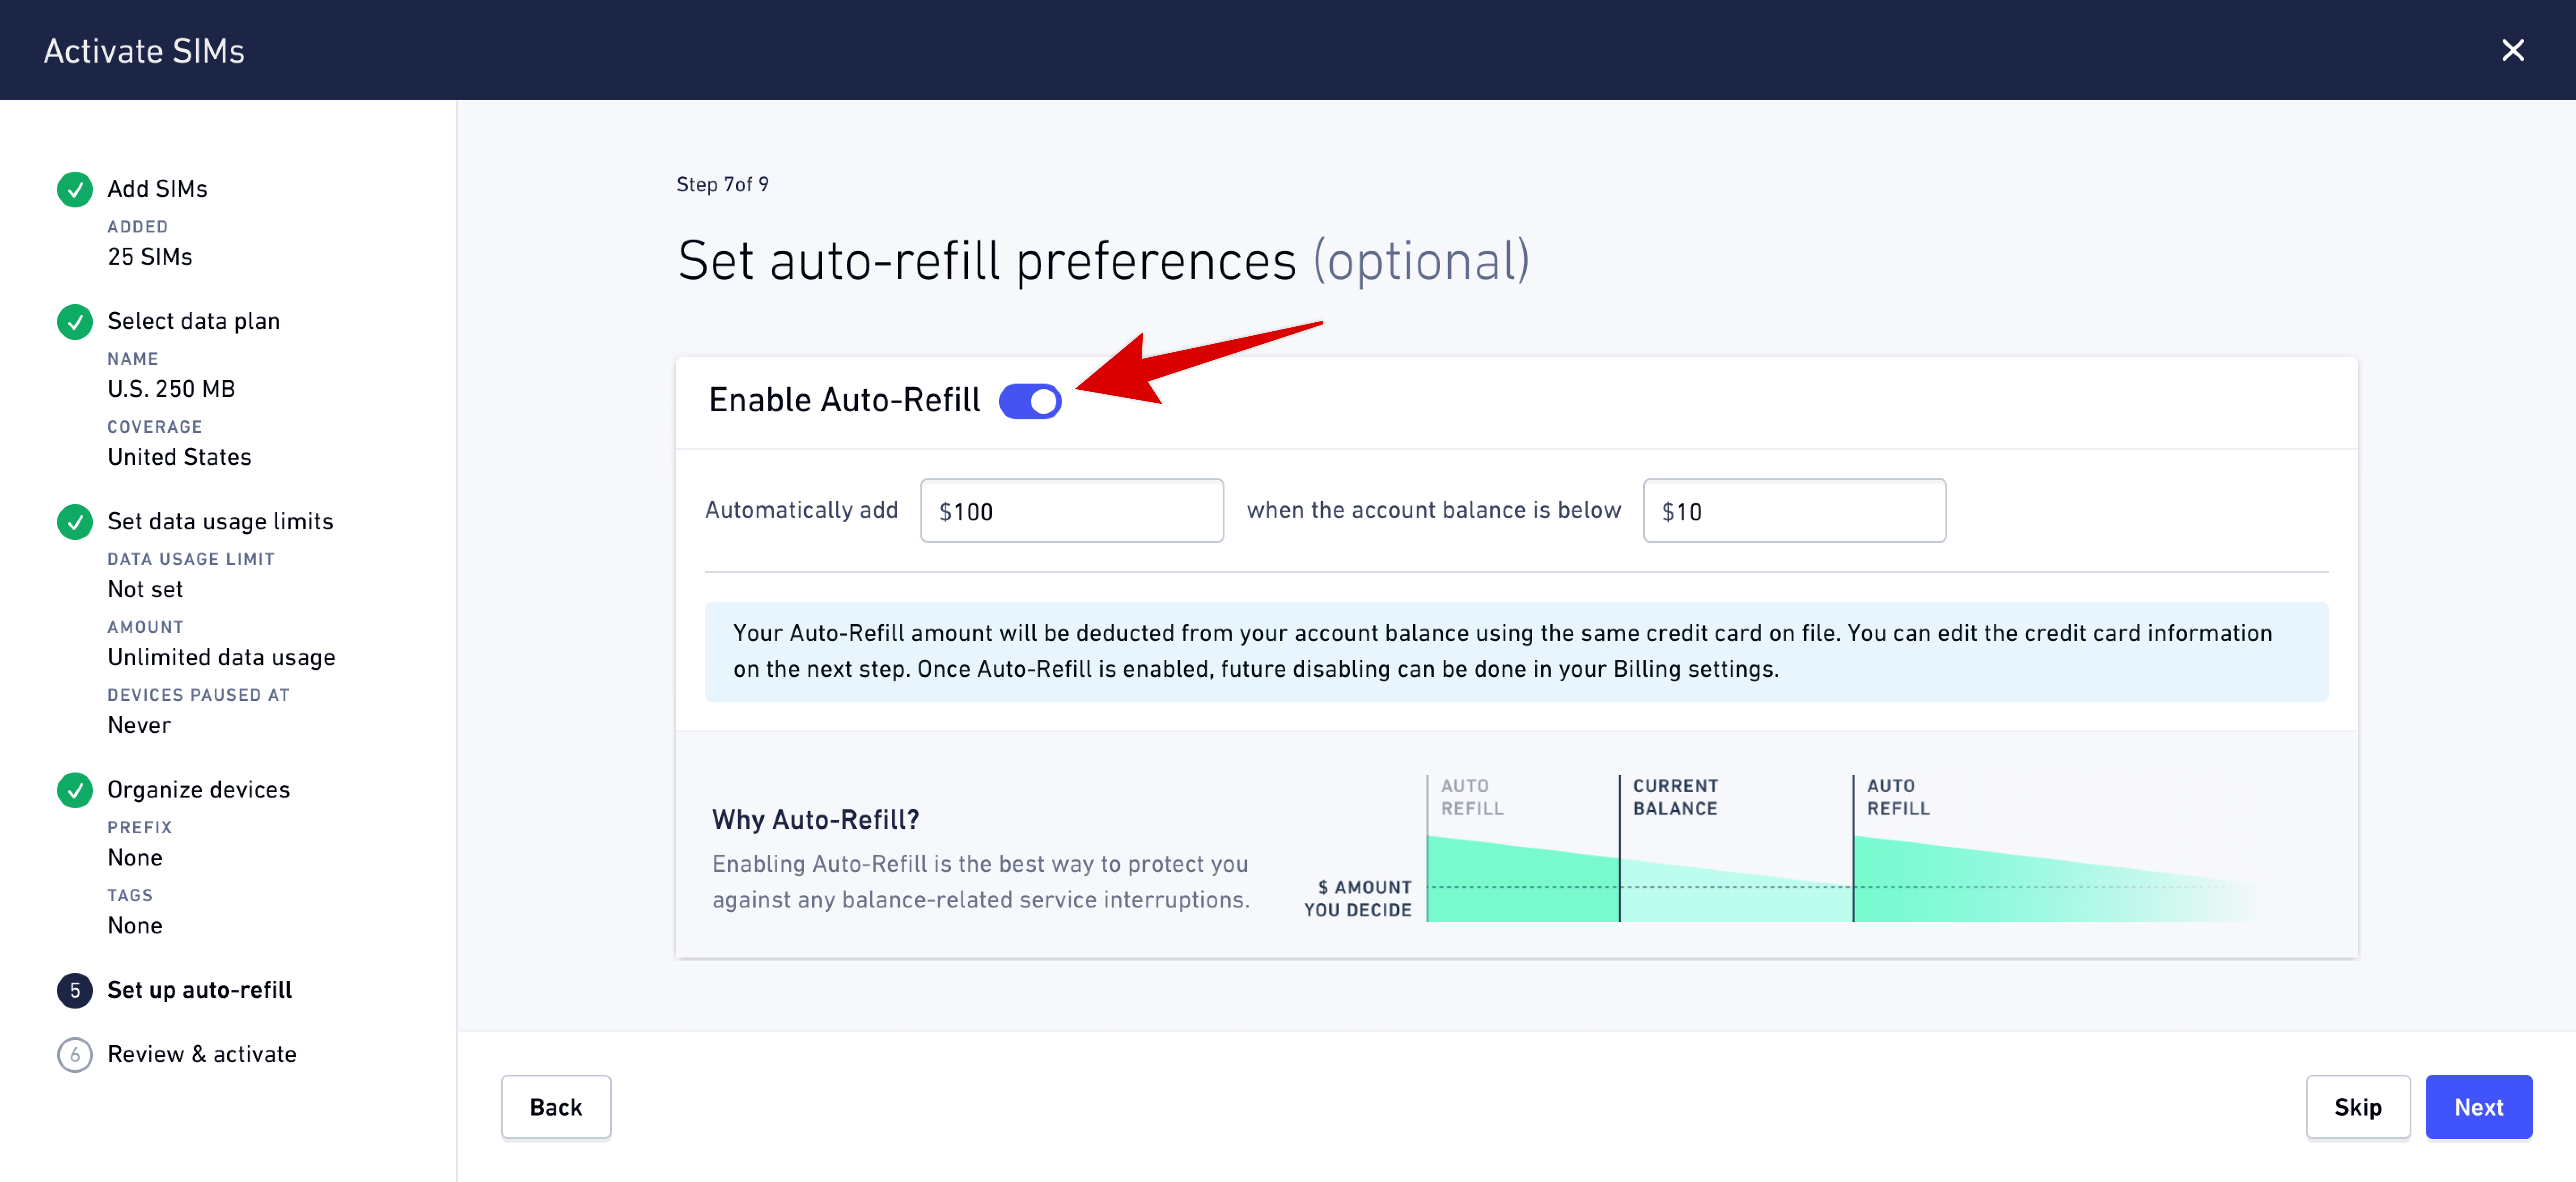Click the "Unlimited data usage" amount
This screenshot has width=2576, height=1182.
pos(221,657)
